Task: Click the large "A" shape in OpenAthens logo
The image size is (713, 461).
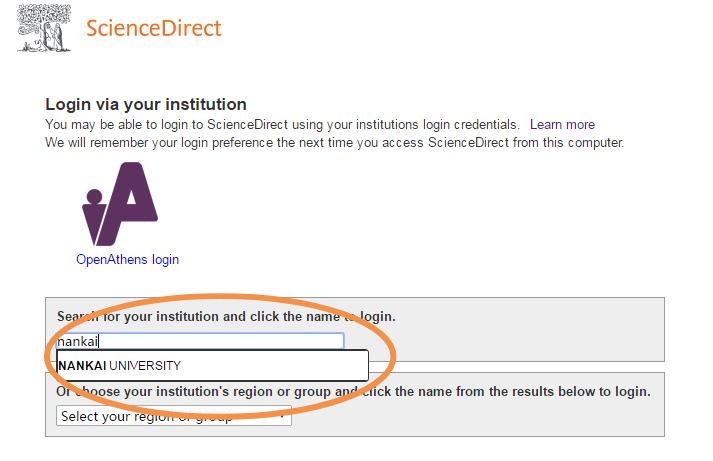Action: 130,202
